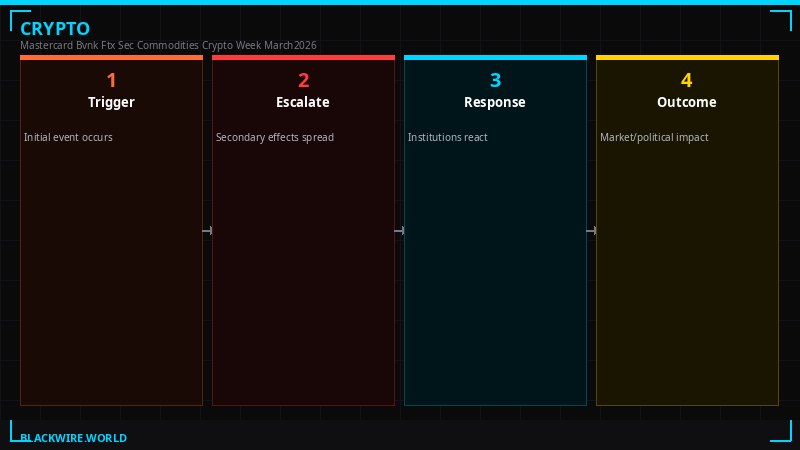Select the orange number 1 marker

[111, 81]
